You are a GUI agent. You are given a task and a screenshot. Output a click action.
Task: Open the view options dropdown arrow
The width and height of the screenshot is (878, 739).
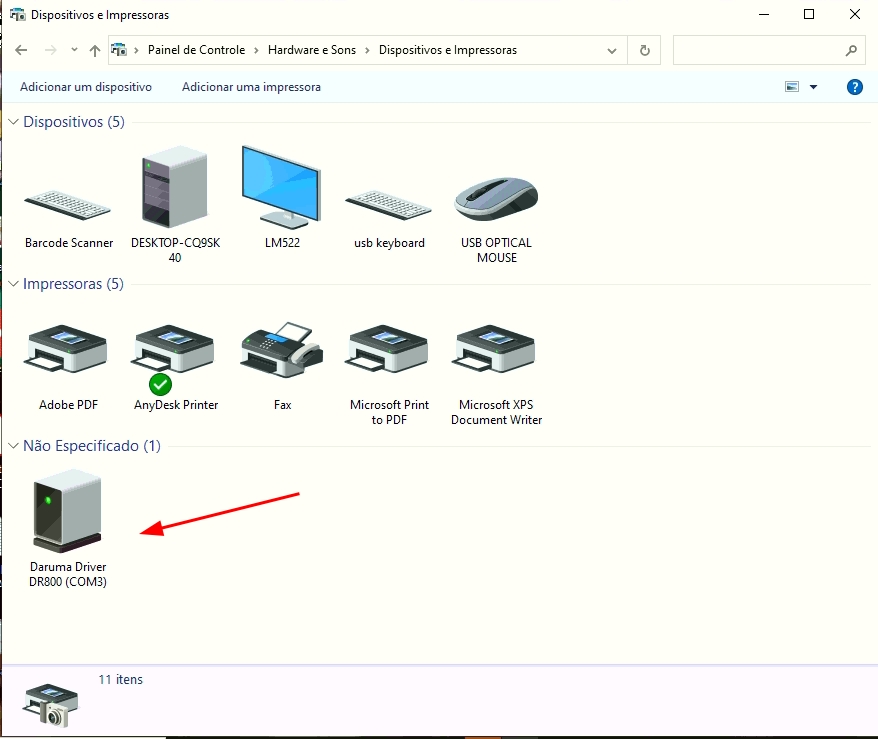813,87
